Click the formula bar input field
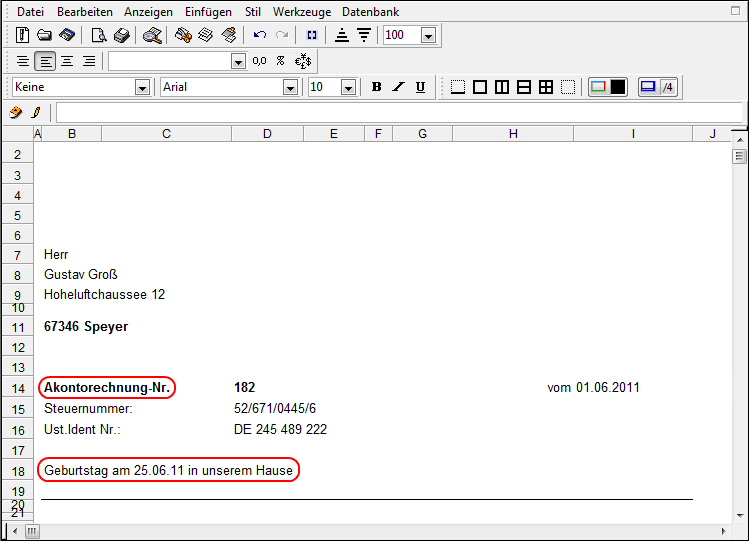 398,112
